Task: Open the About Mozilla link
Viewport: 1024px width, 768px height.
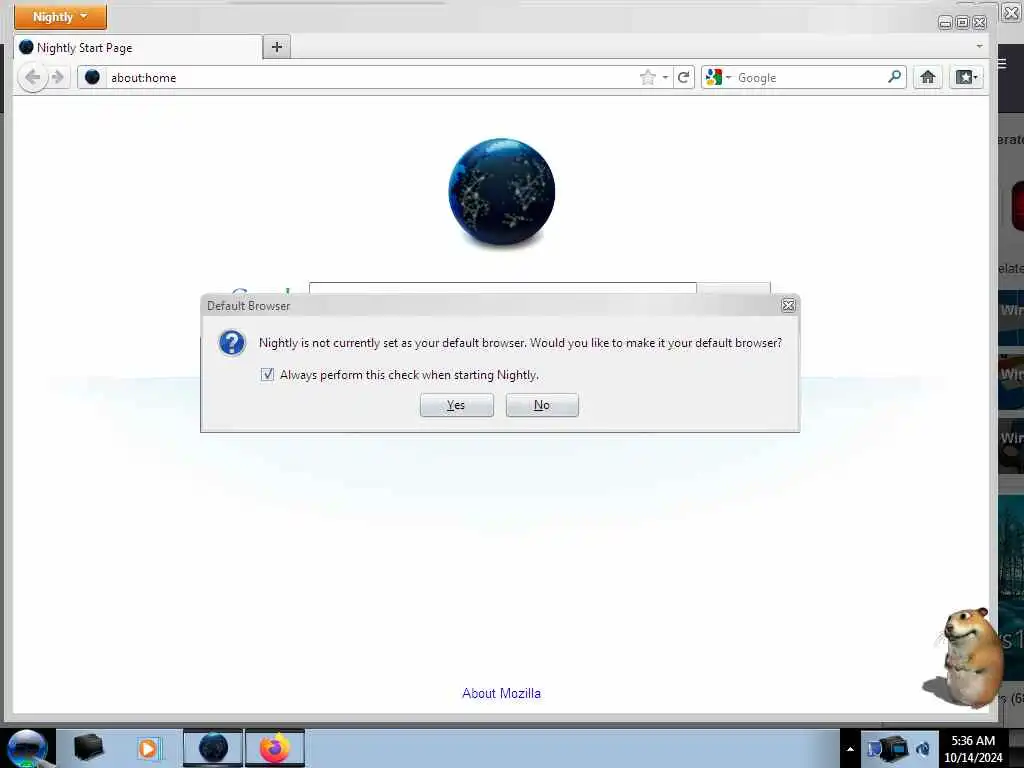Action: 502,693
